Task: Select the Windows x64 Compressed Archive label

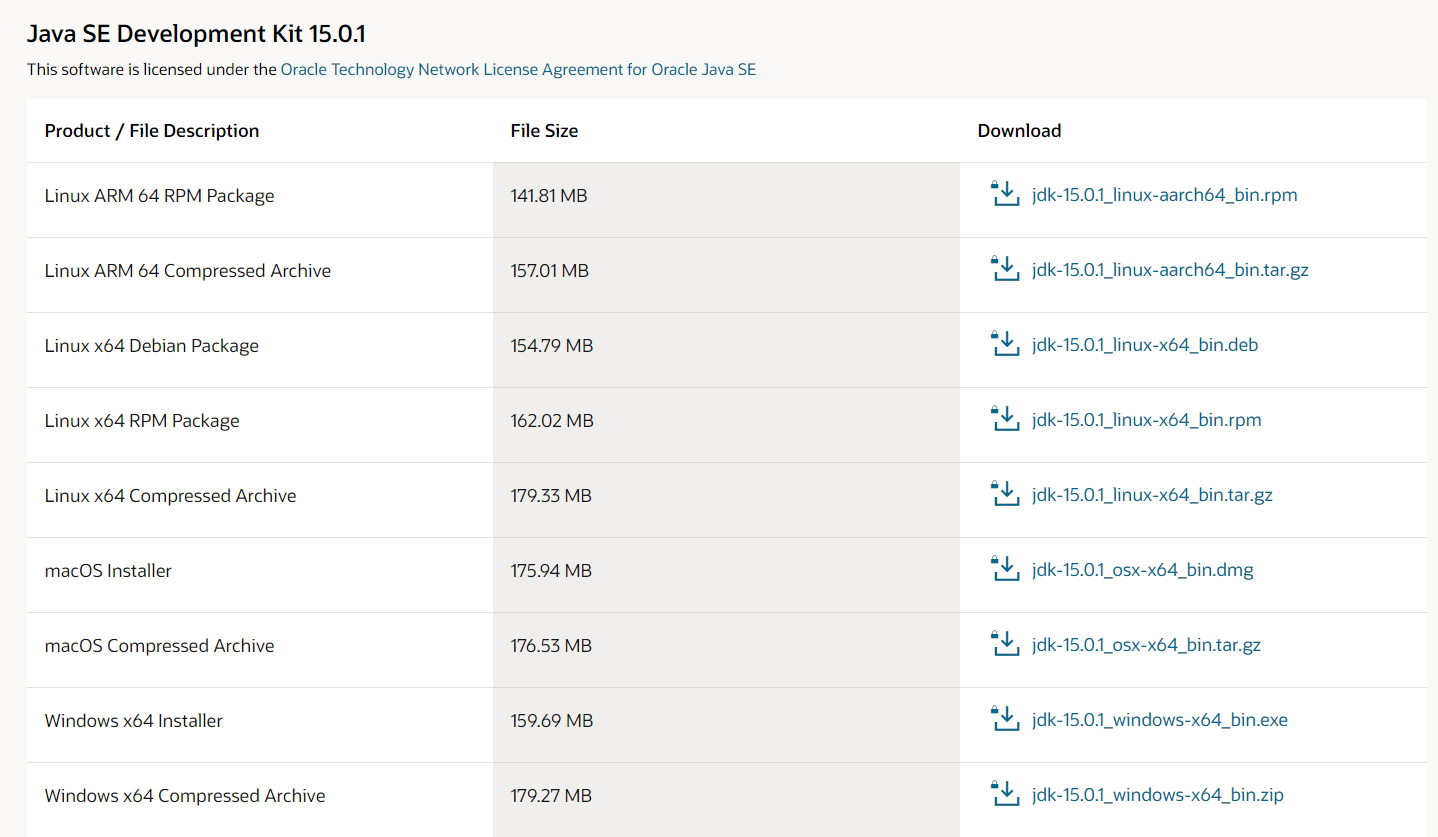Action: [x=185, y=796]
